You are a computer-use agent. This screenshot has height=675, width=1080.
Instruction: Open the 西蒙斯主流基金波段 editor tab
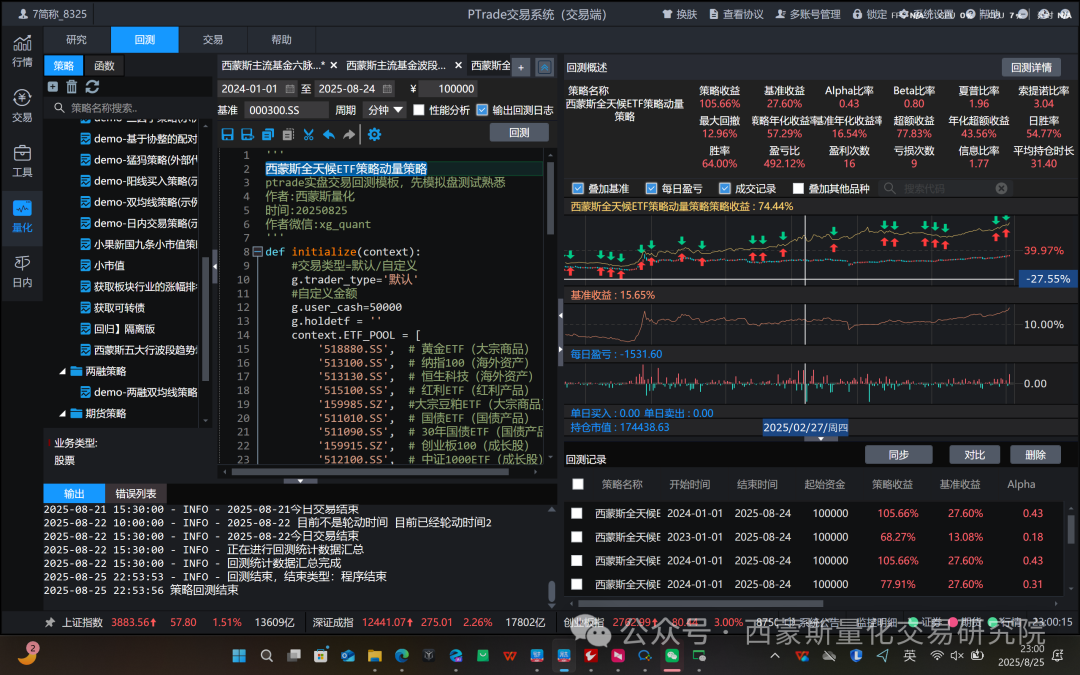click(396, 65)
